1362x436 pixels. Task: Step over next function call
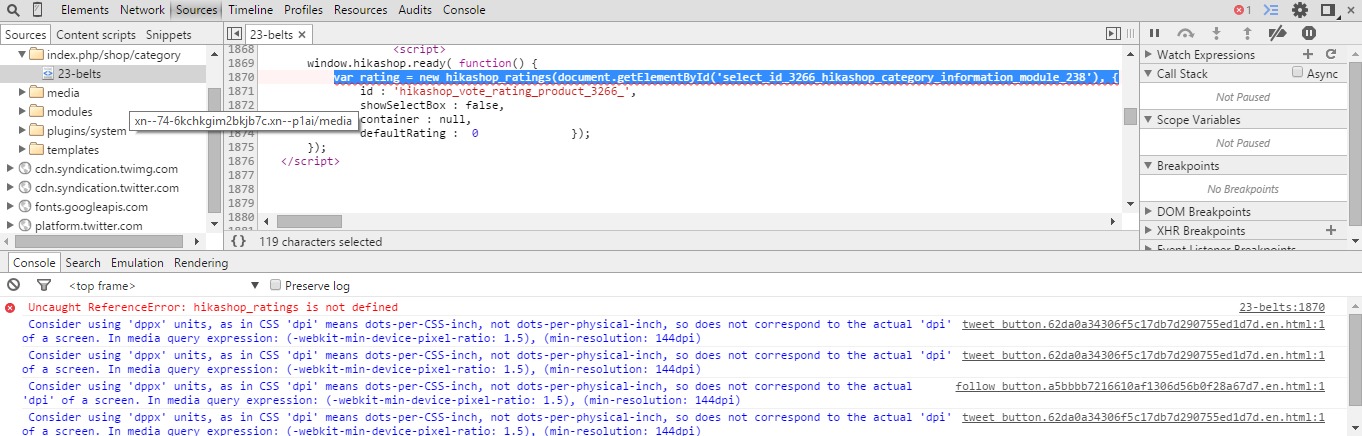(1186, 33)
